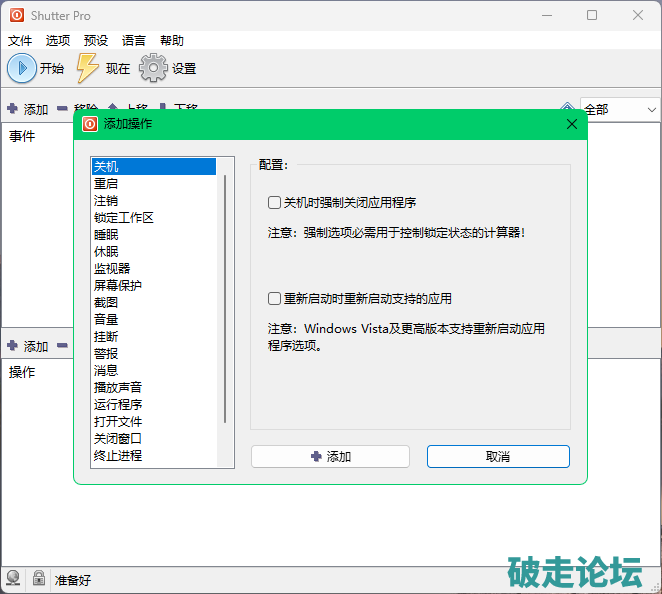Screen dimensions: 662x594
Task: Enable 关机时强制关闭应用程序 checkbox
Action: tap(274, 202)
